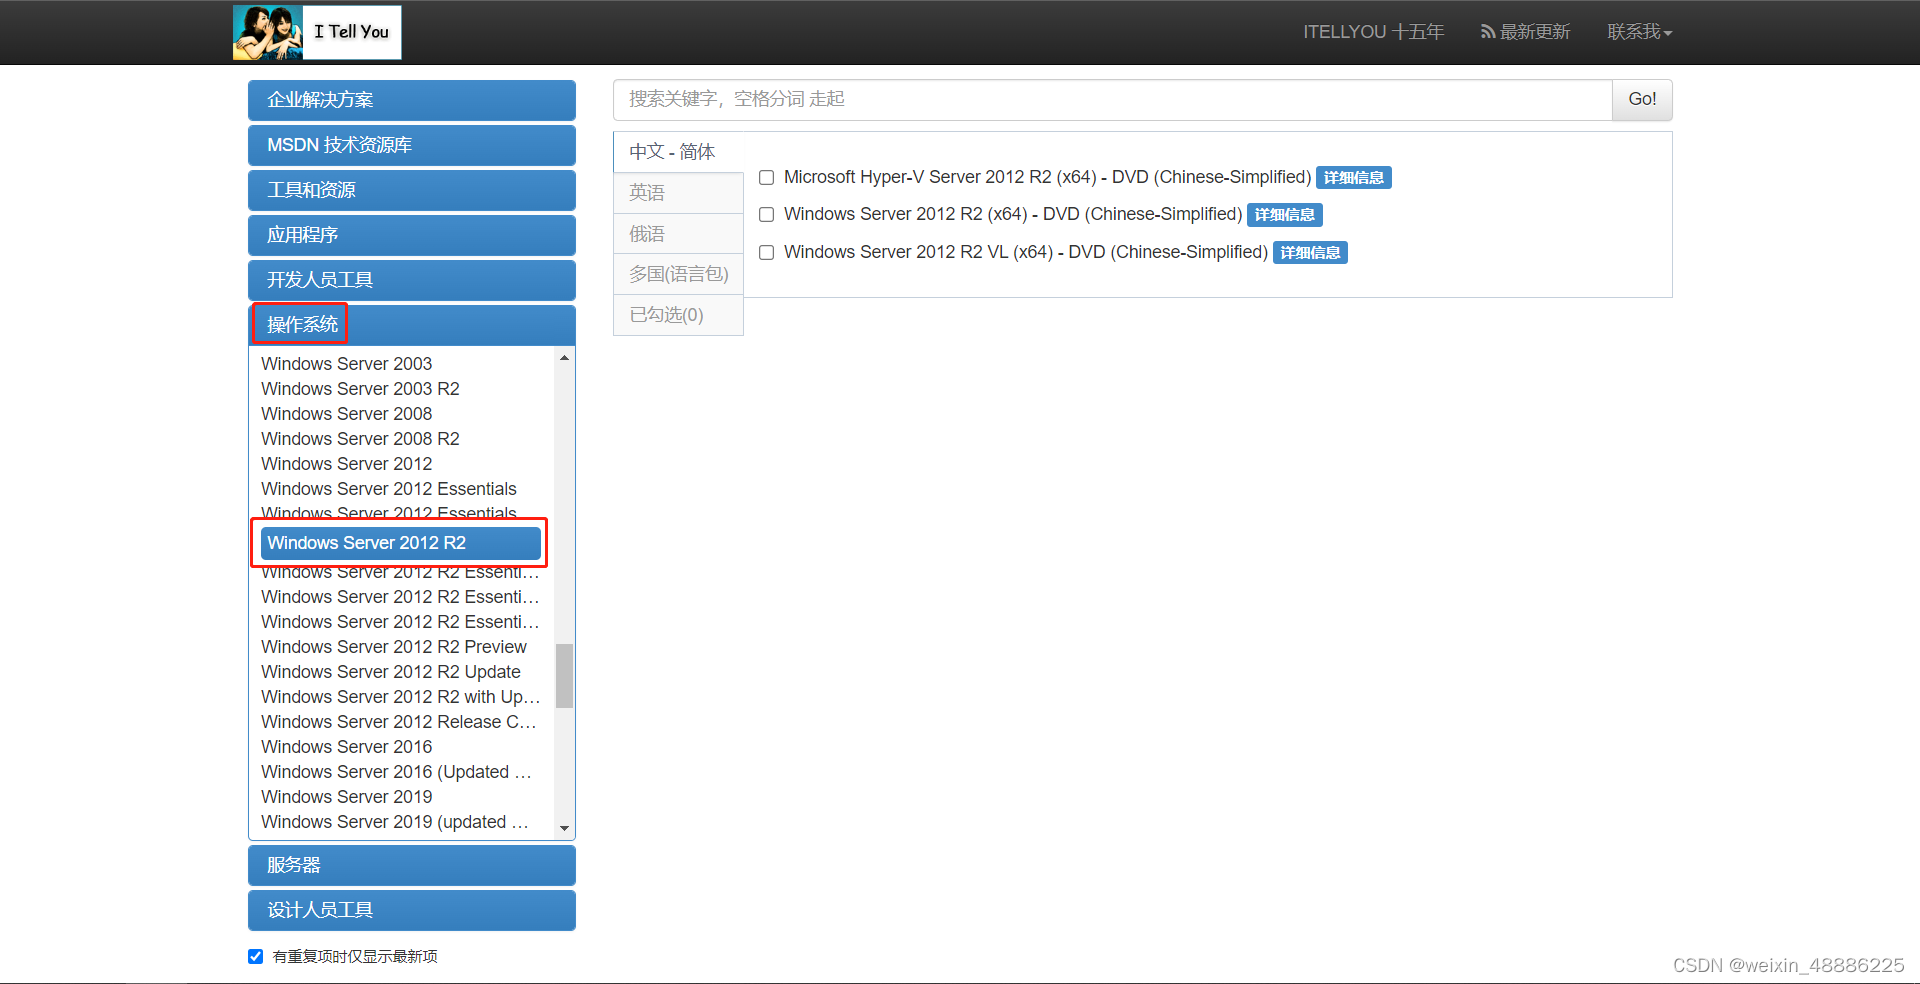Screen dimensions: 1920x984
Task: Click inside the search keyword field
Action: 1100,99
